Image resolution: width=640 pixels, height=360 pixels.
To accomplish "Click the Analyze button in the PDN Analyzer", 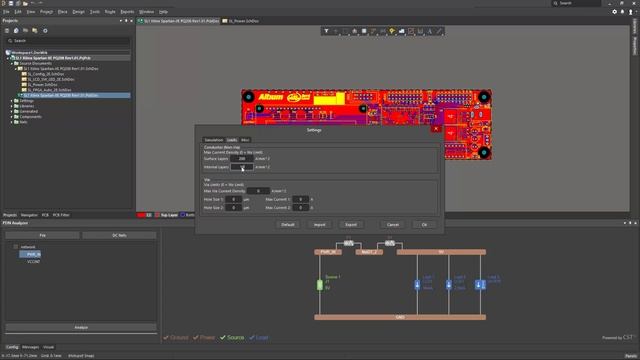I will pos(81,327).
